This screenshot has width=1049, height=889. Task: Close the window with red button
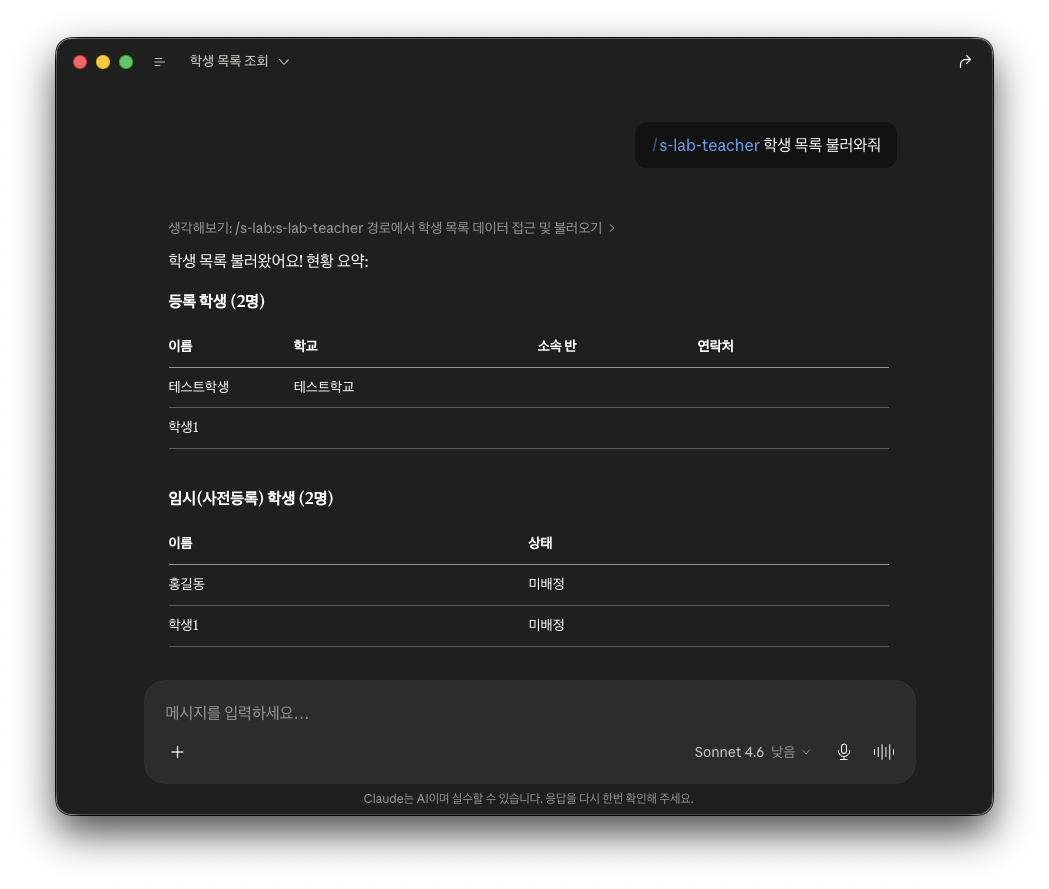click(x=80, y=62)
